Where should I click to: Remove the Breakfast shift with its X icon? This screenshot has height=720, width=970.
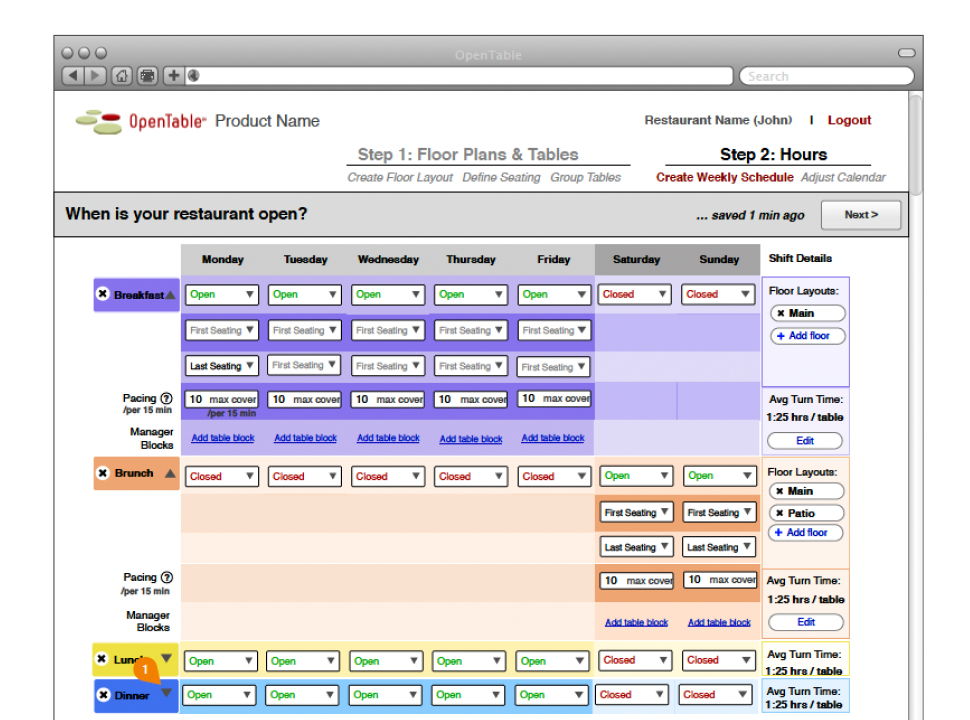[x=102, y=295]
